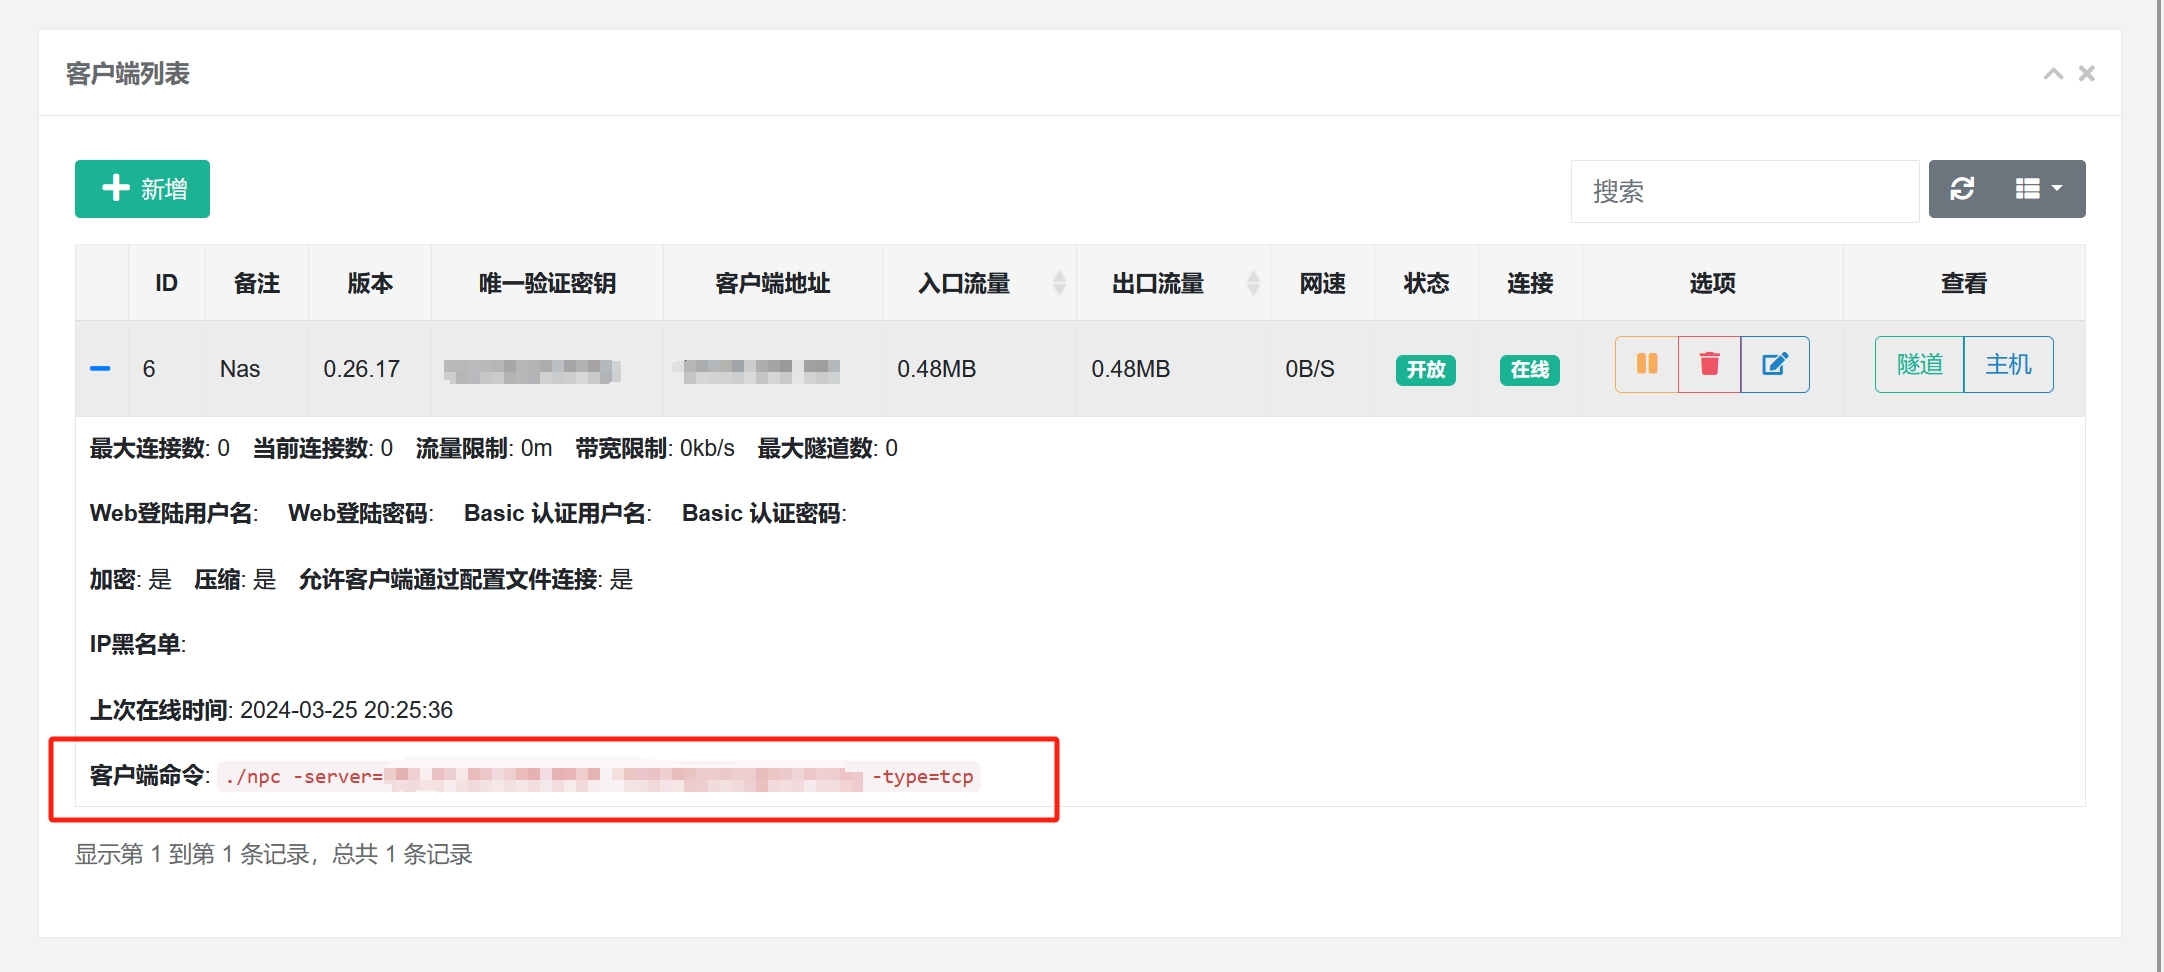Click the 网速 column header
Image resolution: width=2164 pixels, height=972 pixels.
click(1322, 283)
